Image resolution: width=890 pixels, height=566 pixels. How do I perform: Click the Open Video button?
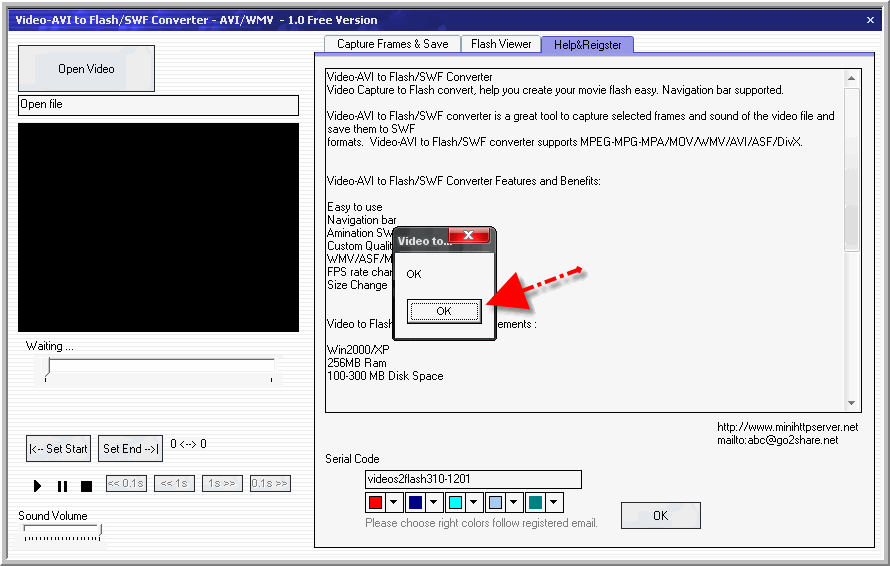(x=86, y=69)
